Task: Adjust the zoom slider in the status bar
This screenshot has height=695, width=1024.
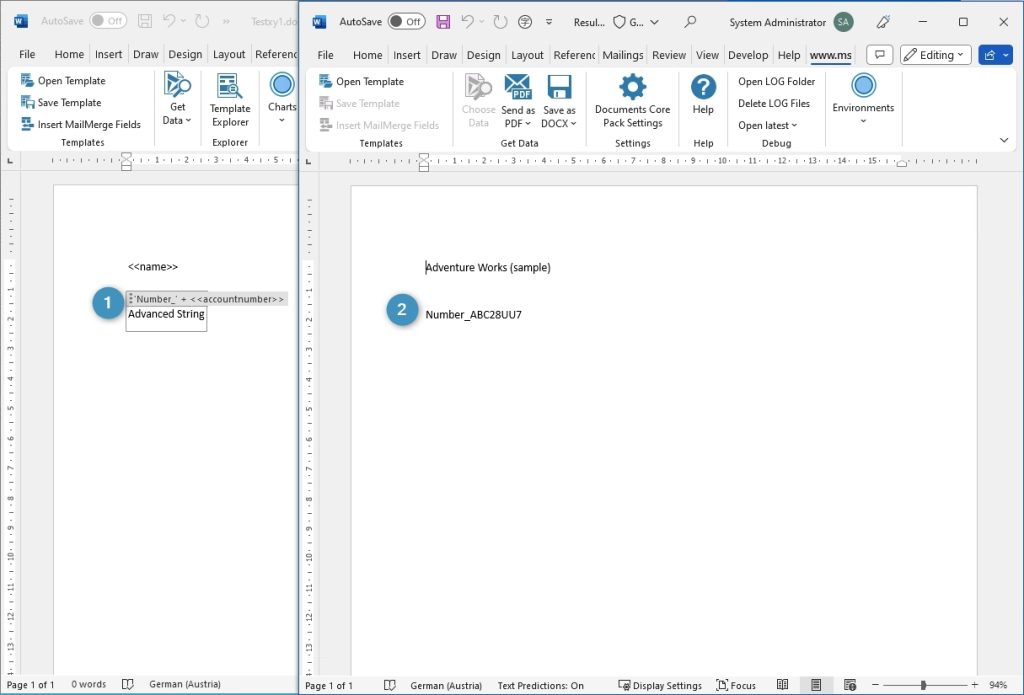Action: tap(925, 685)
